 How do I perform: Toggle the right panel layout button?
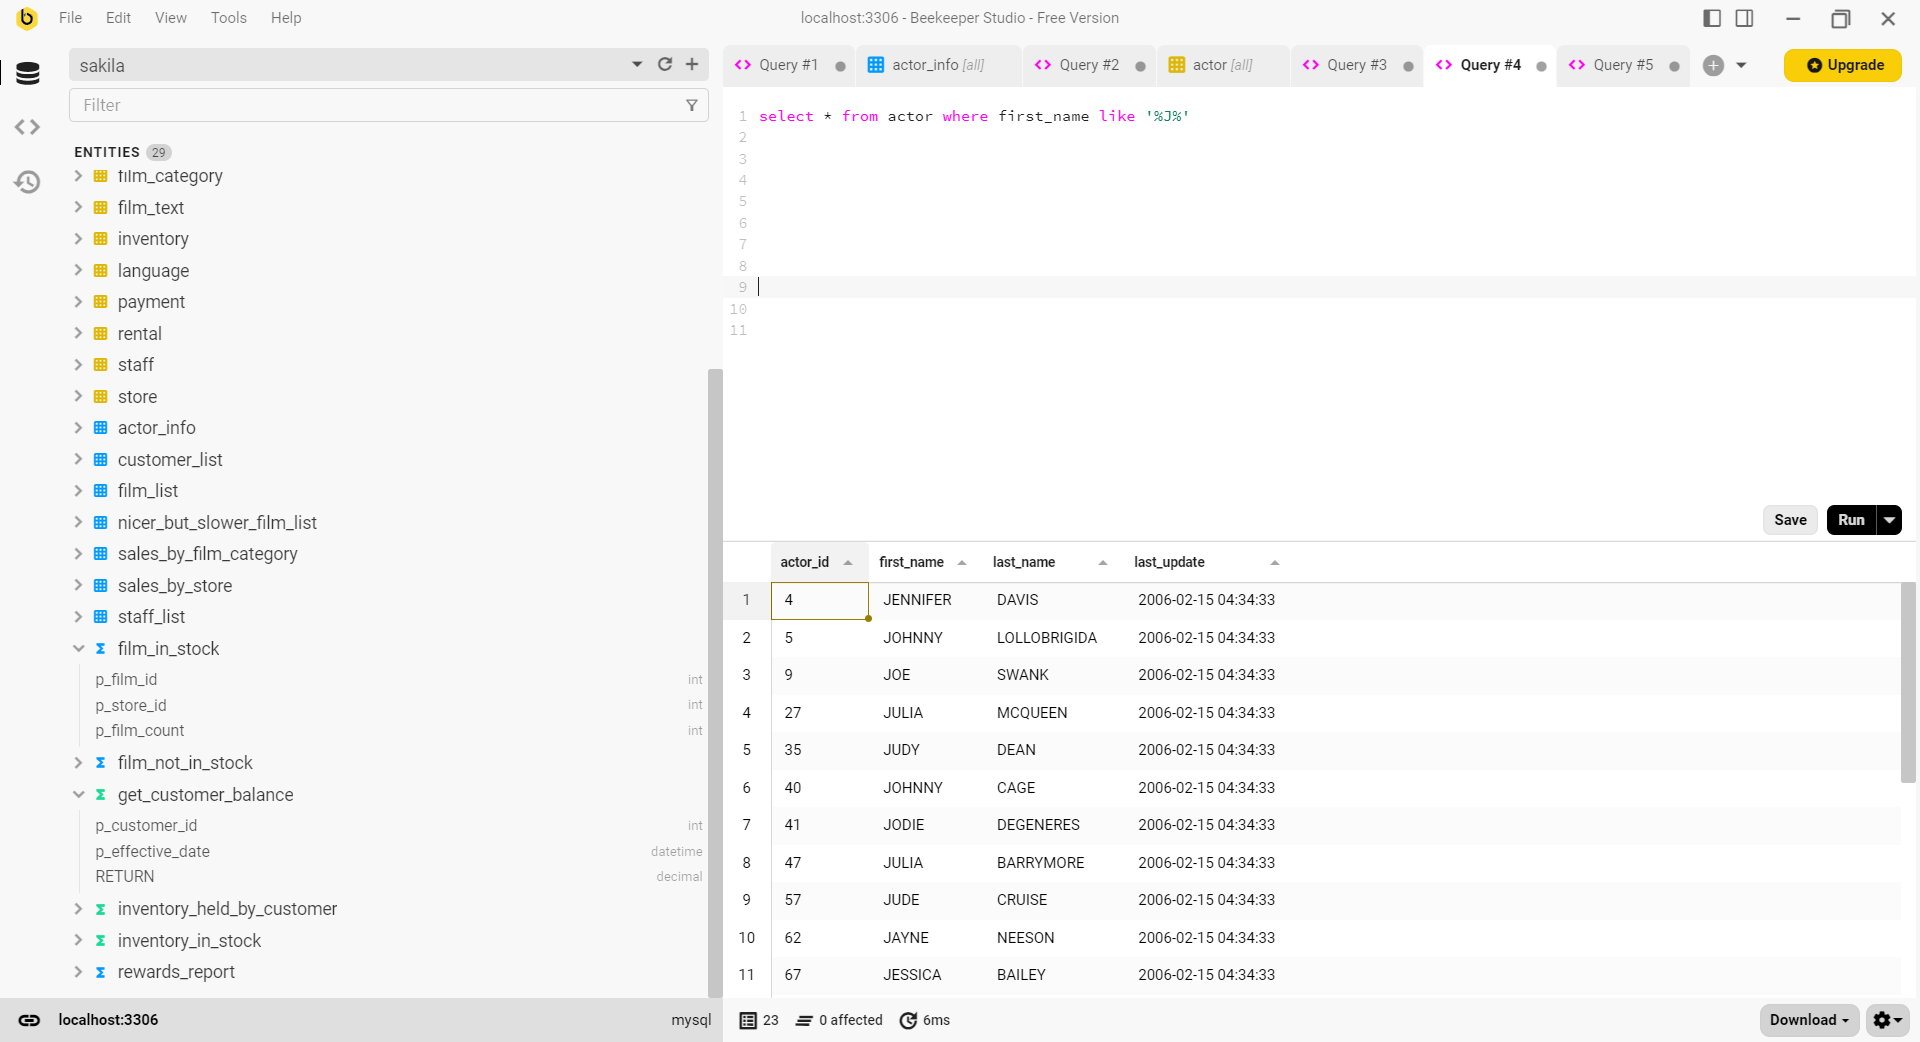pos(1745,17)
